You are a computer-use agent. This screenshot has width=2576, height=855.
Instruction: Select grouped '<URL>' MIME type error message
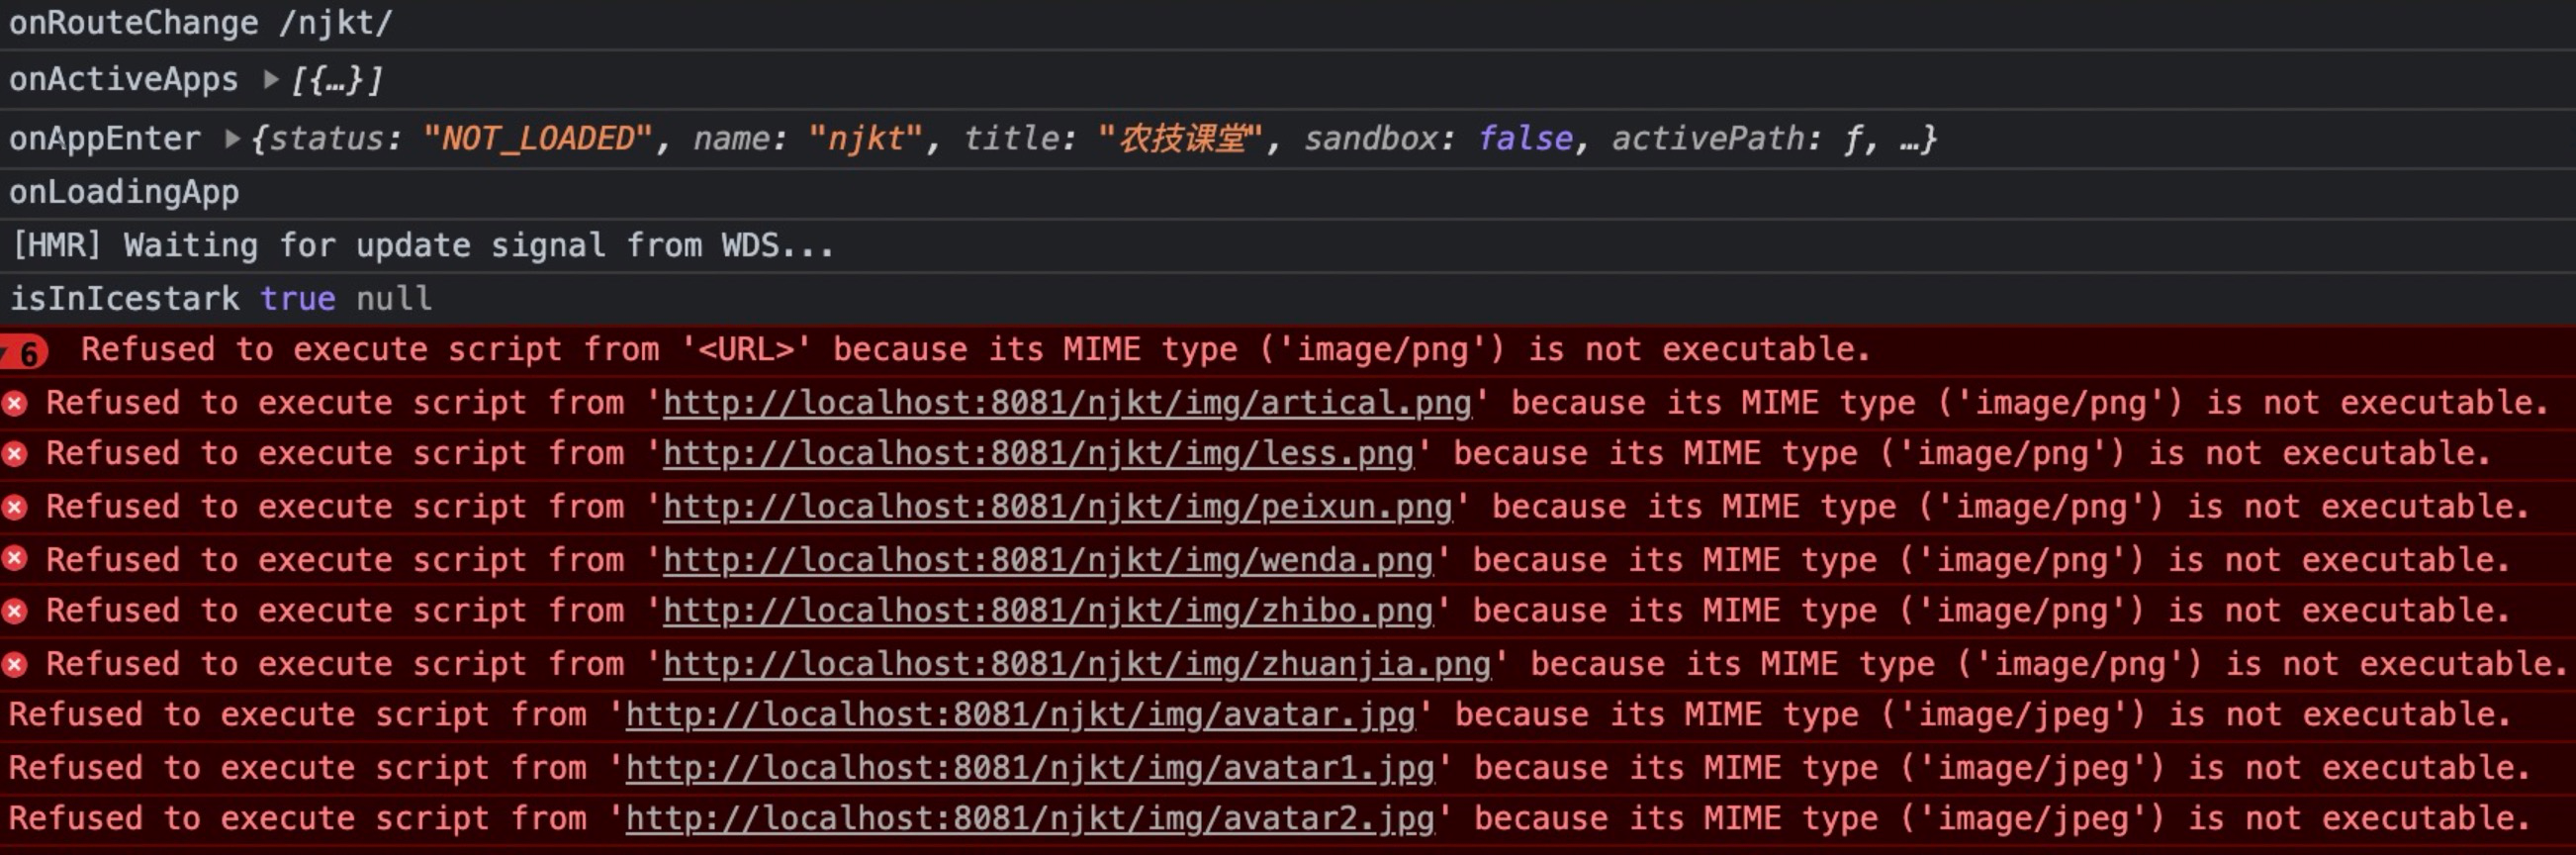point(975,350)
